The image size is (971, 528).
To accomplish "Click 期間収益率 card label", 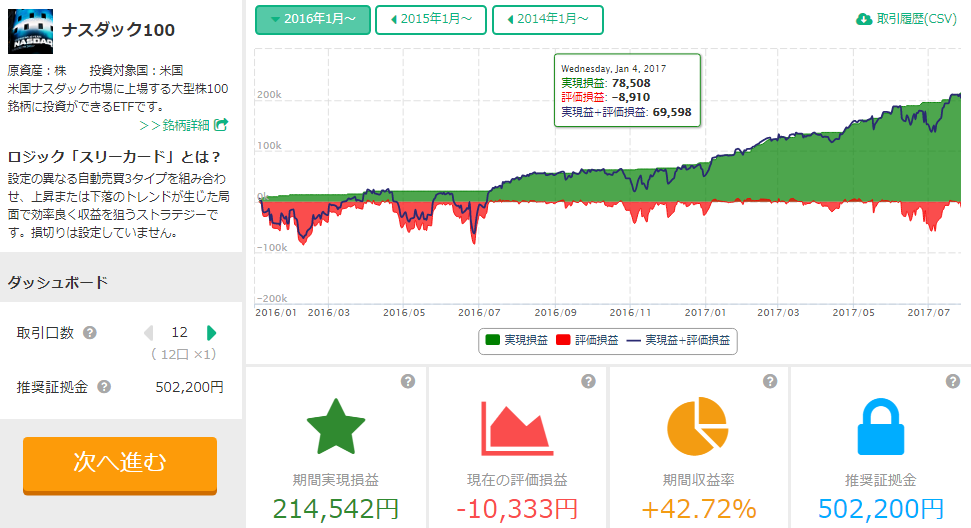I will (699, 480).
